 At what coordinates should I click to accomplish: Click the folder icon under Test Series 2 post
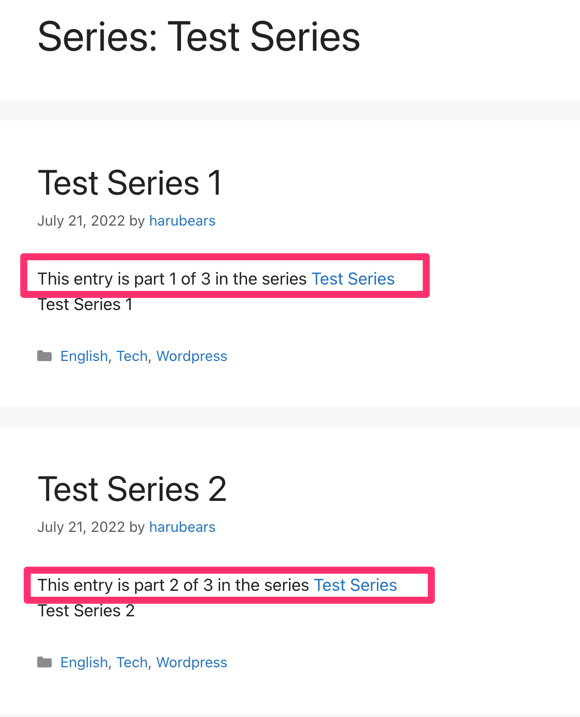(x=44, y=662)
